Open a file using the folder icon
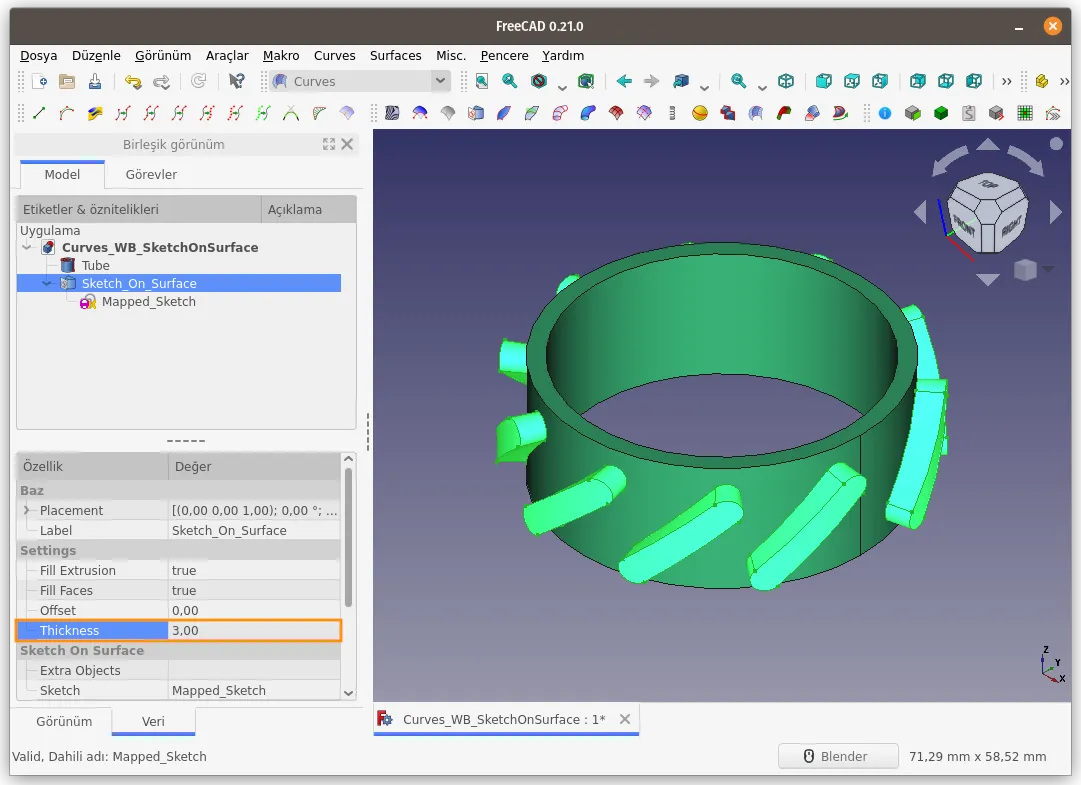The width and height of the screenshot is (1081, 785). pyautogui.click(x=67, y=81)
